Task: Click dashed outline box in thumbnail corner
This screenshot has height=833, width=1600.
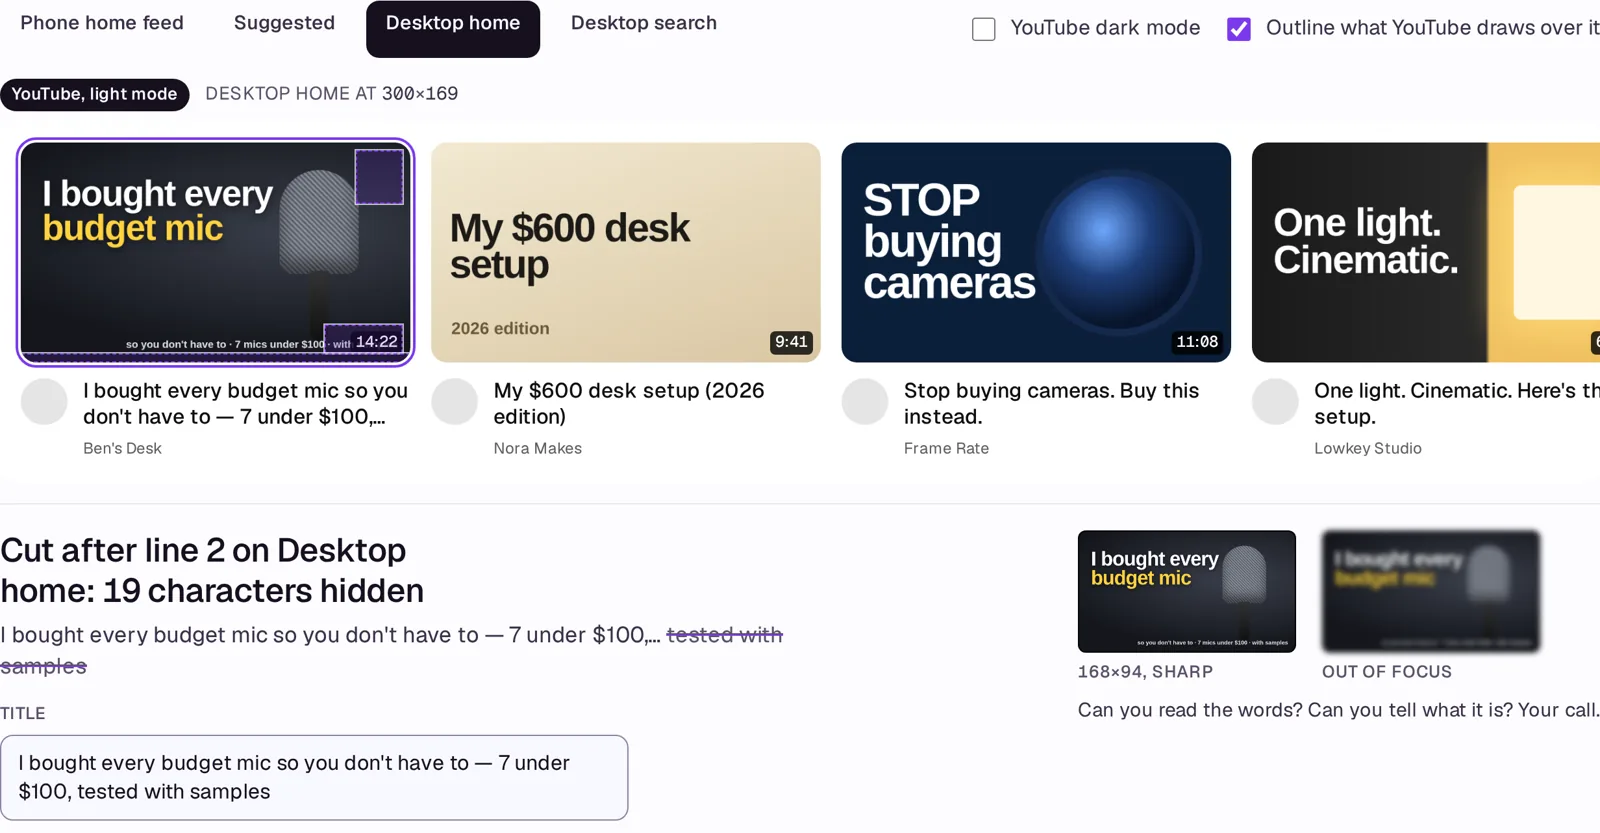Action: click(379, 176)
